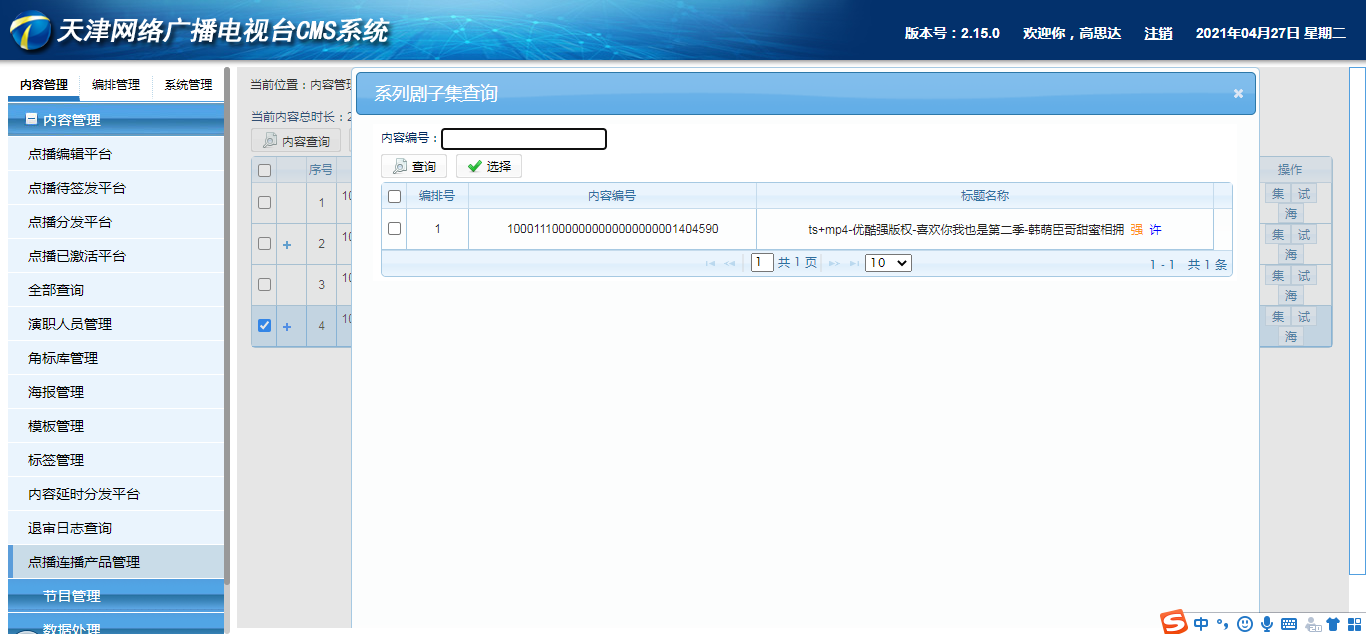Screen dimensions: 1366x634
Task: Open 标签管理 in the sidebar
Action: coord(116,460)
